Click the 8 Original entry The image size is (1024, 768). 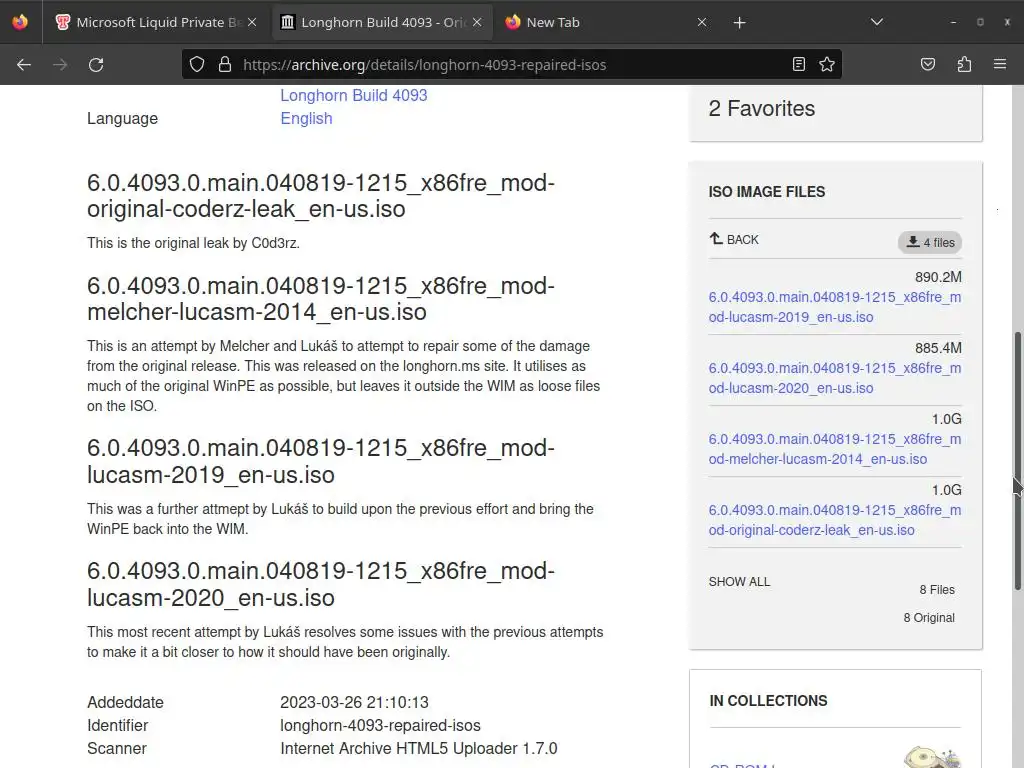(929, 618)
